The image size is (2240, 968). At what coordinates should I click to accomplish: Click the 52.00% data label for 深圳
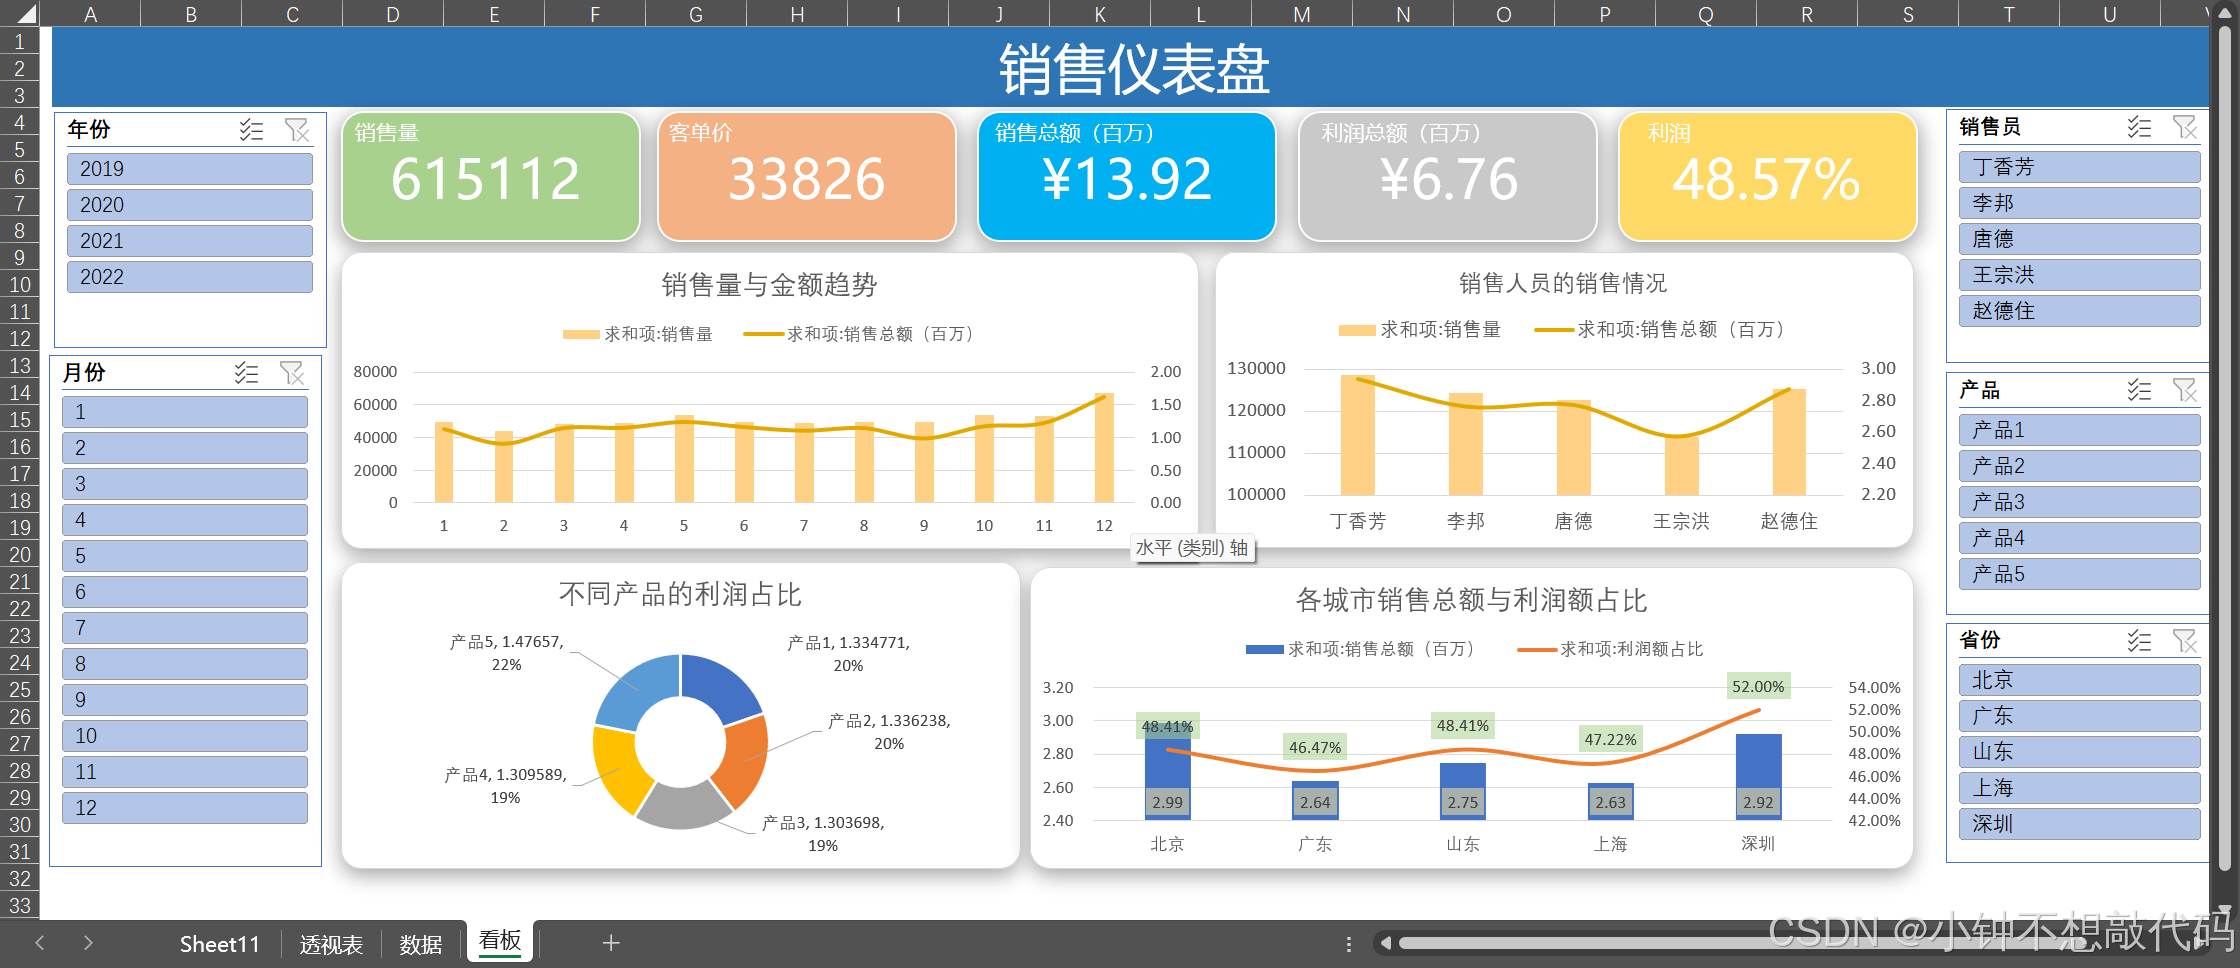point(1758,686)
